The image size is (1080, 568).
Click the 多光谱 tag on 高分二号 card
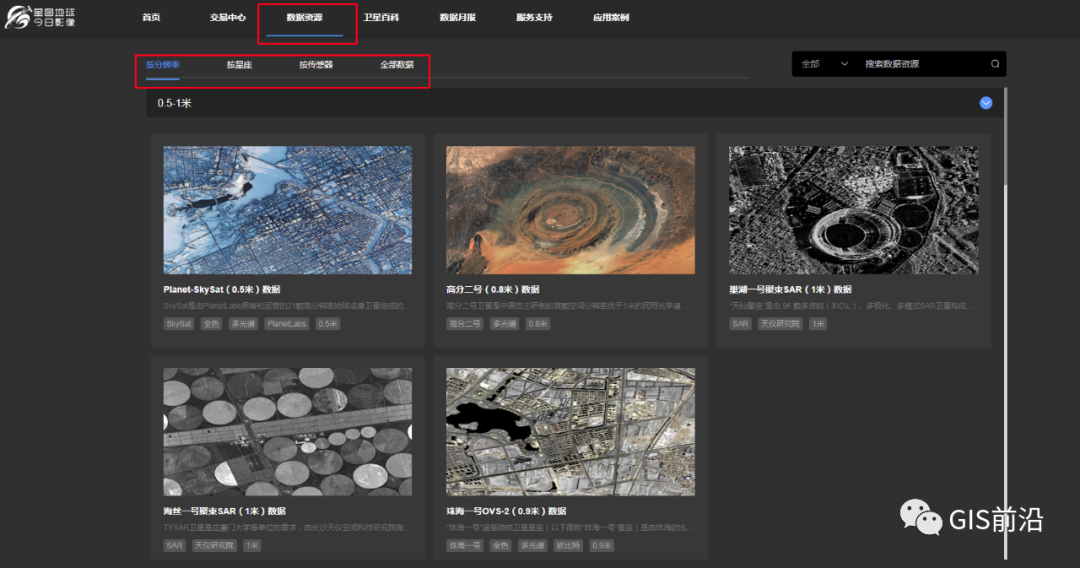(504, 324)
